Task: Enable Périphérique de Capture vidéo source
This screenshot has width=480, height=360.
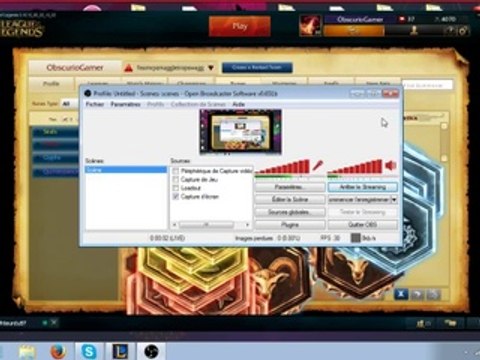Action: click(175, 171)
